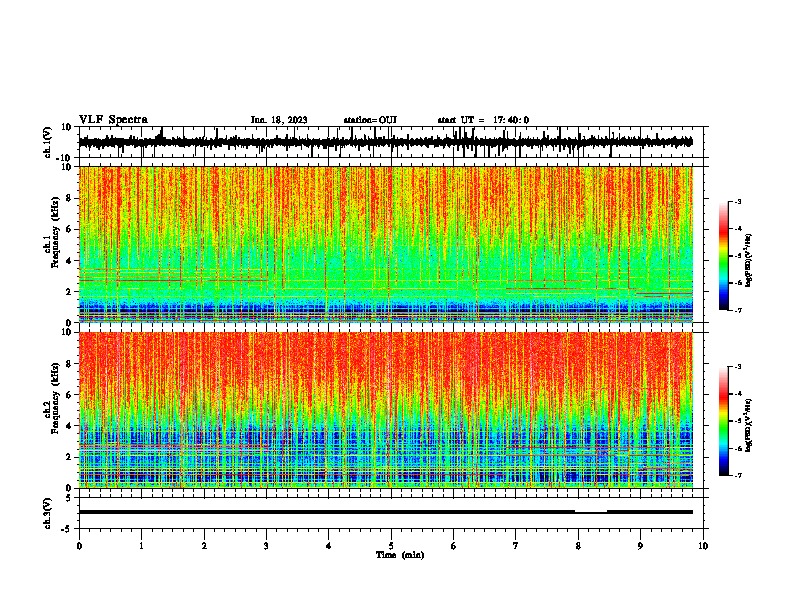Click the ch.1 voltage waveform trace panel
The width and height of the screenshot is (792, 612).
pyautogui.click(x=393, y=142)
